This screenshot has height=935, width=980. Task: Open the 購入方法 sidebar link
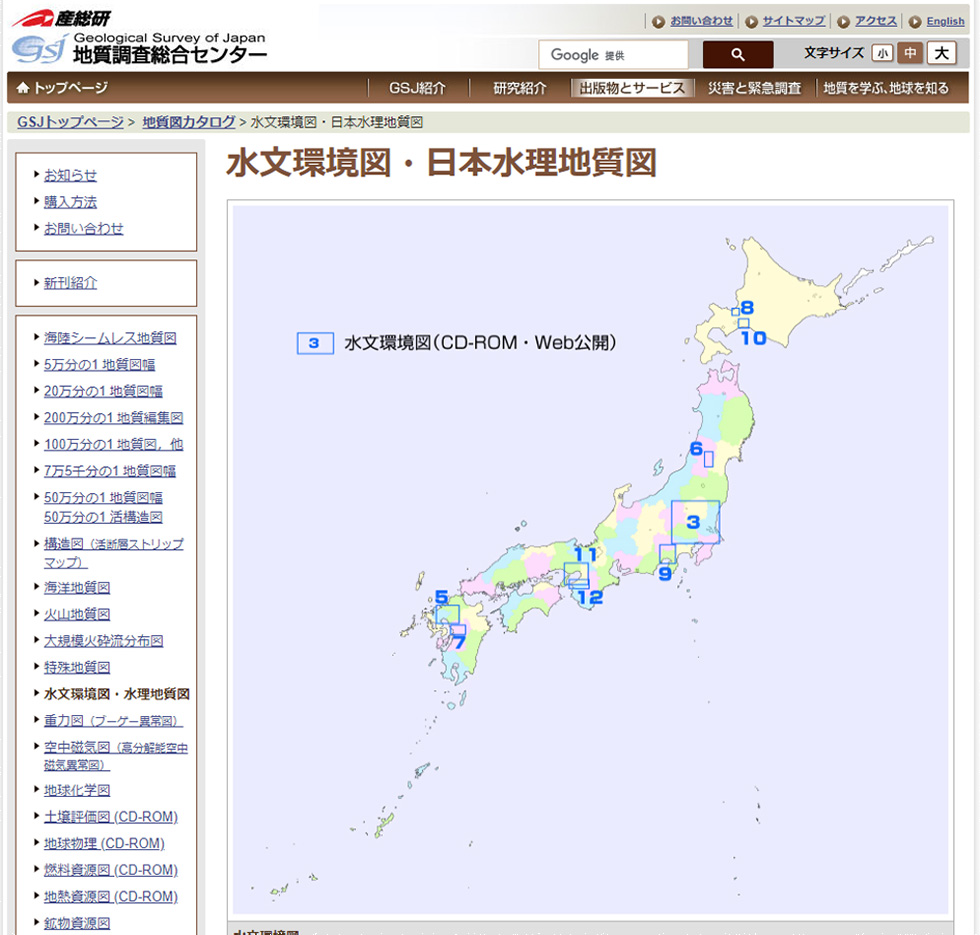click(x=70, y=202)
